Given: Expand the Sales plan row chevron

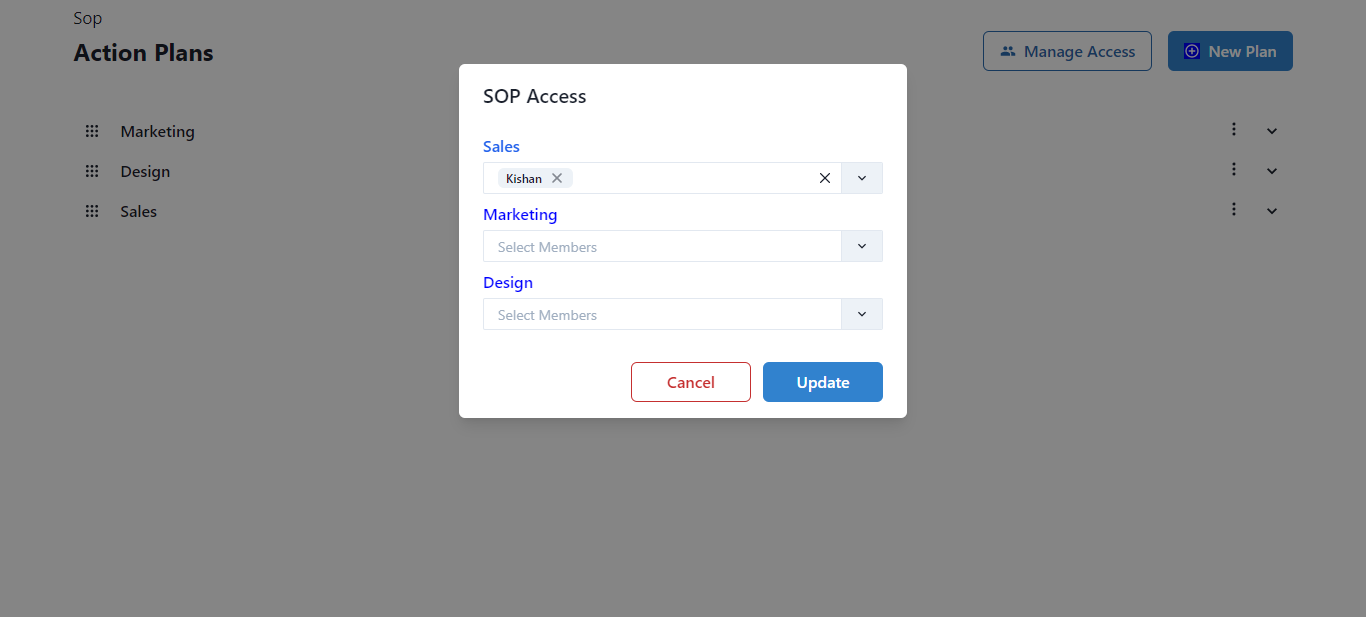Looking at the screenshot, I should 1271,209.
